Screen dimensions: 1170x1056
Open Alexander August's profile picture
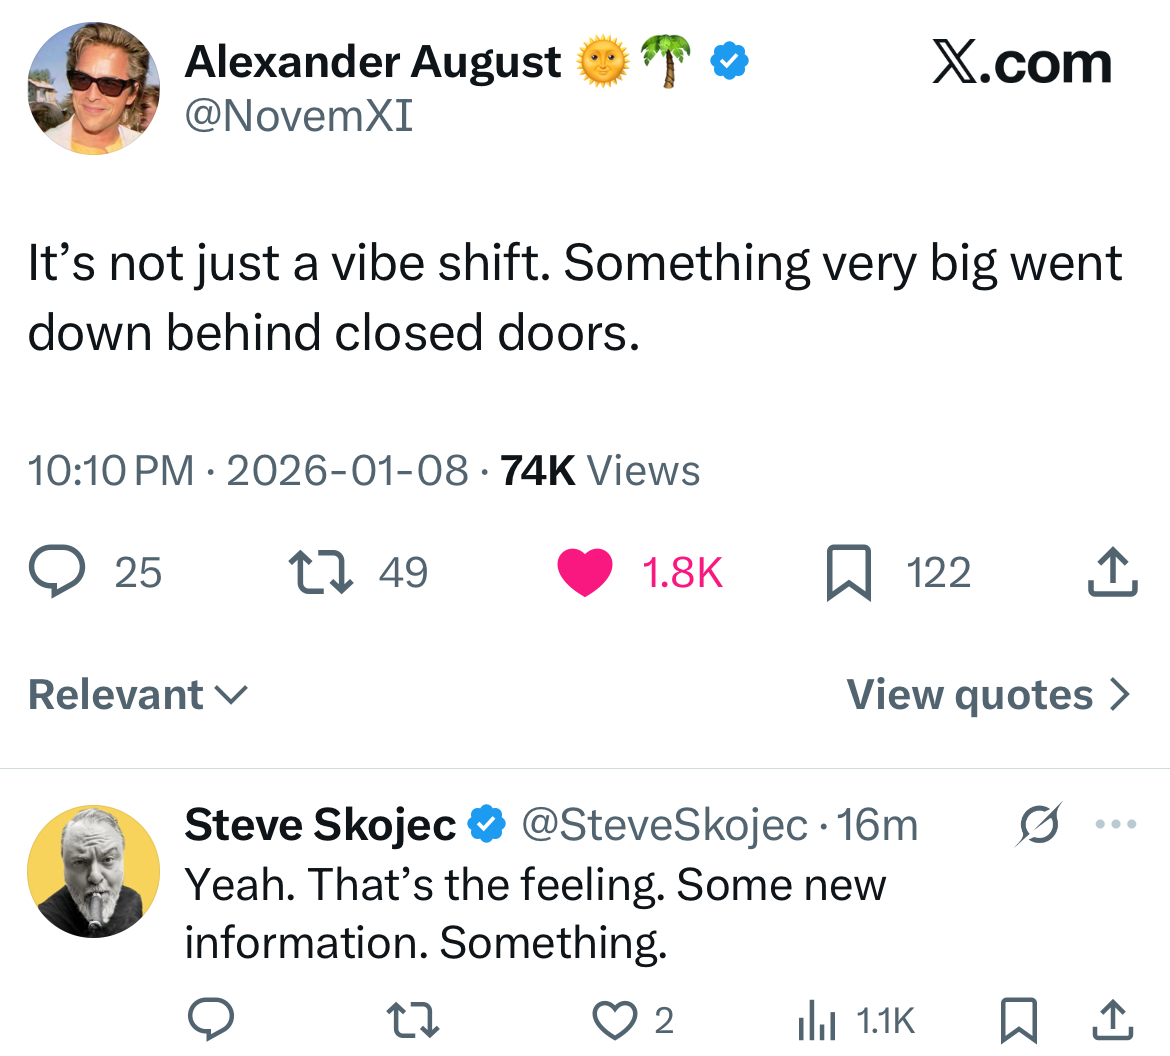pos(93,89)
